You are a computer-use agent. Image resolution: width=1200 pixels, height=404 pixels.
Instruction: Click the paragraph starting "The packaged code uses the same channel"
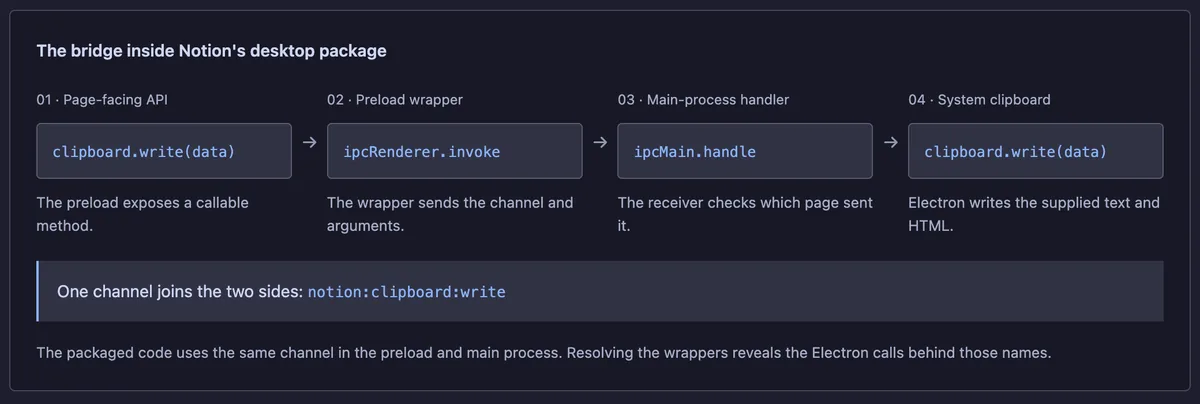click(x=544, y=353)
